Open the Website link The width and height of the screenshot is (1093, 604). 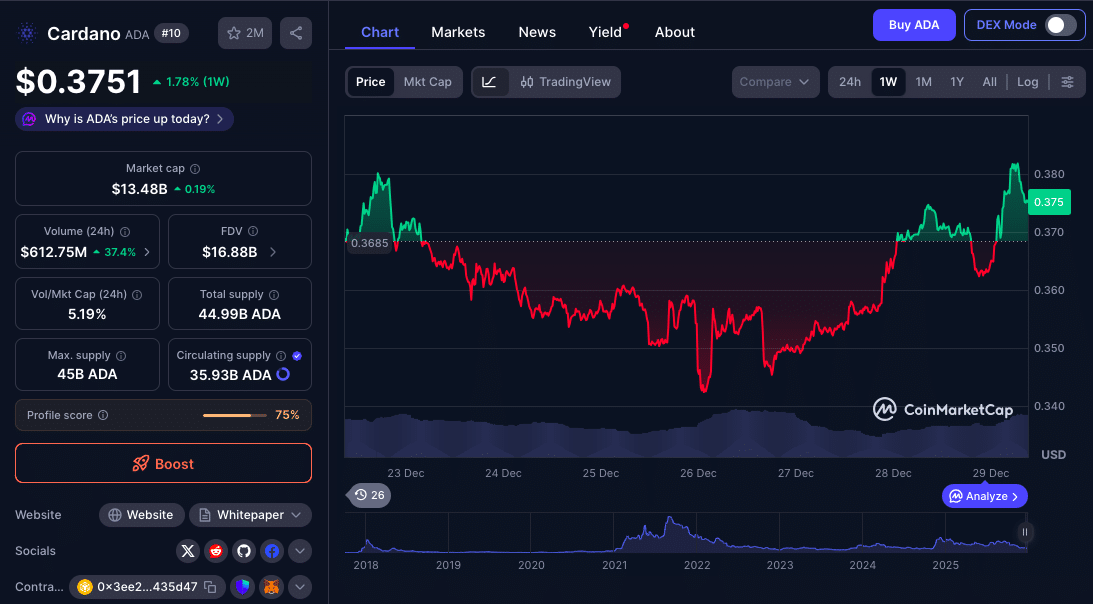[x=142, y=515]
